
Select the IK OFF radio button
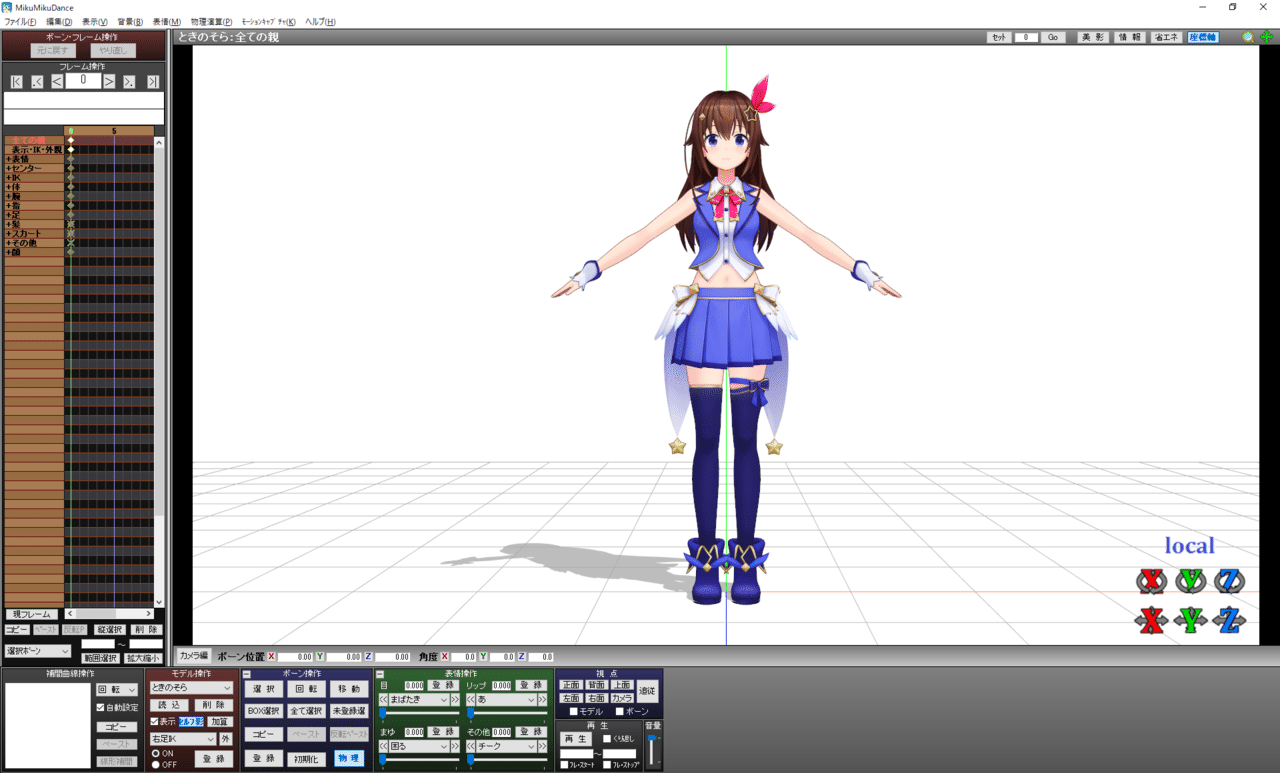(155, 764)
